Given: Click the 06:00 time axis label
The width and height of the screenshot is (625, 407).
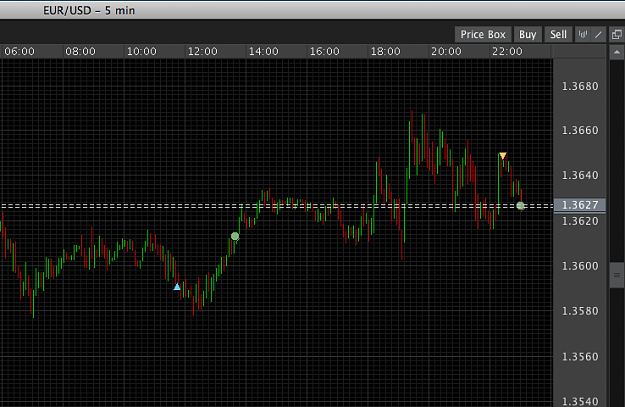Looking at the screenshot, I should tap(20, 51).
